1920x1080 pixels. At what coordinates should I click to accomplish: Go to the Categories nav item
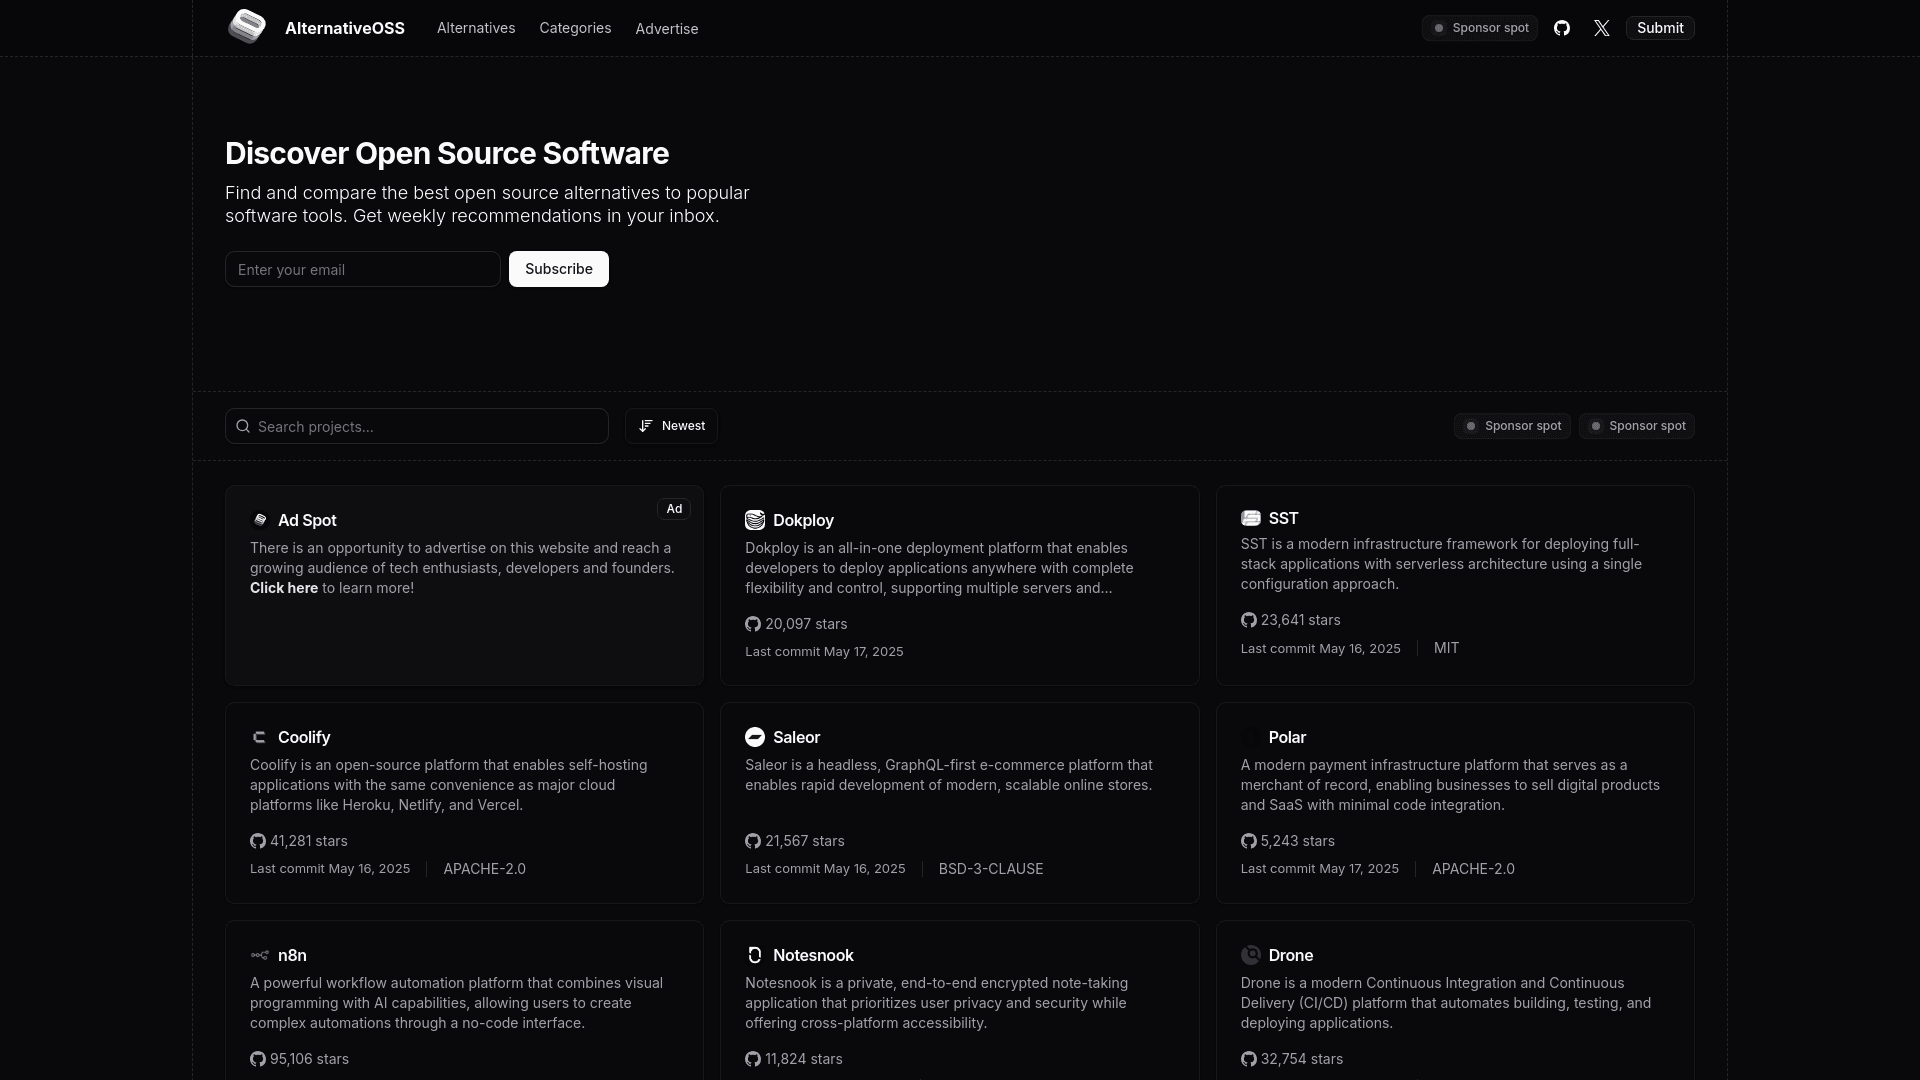(x=575, y=28)
